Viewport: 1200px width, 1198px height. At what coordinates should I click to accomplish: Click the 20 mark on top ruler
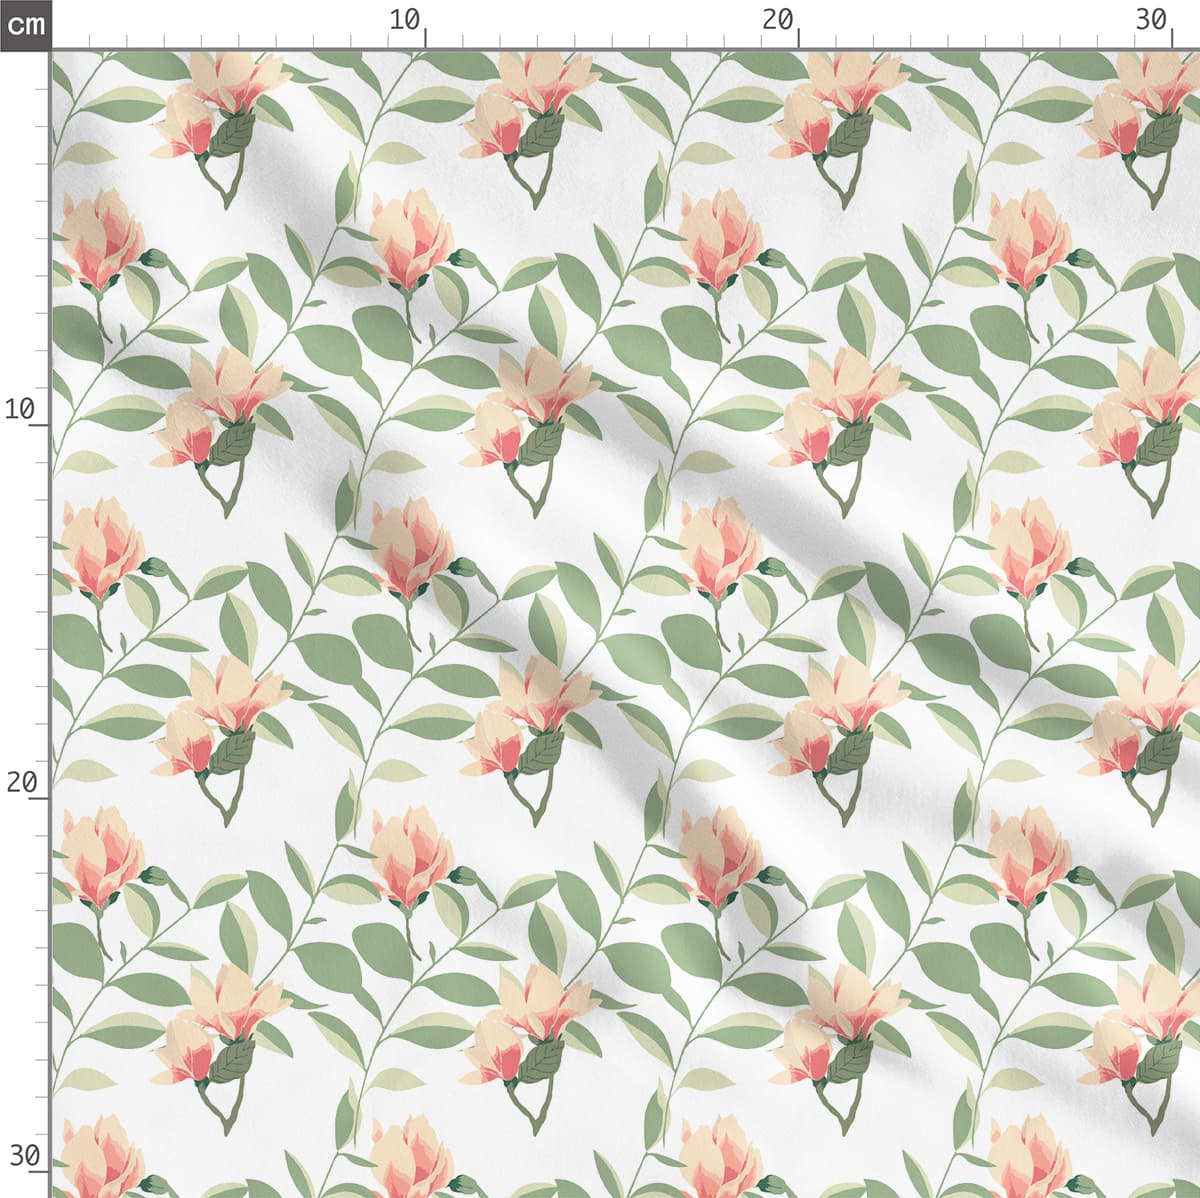click(777, 19)
